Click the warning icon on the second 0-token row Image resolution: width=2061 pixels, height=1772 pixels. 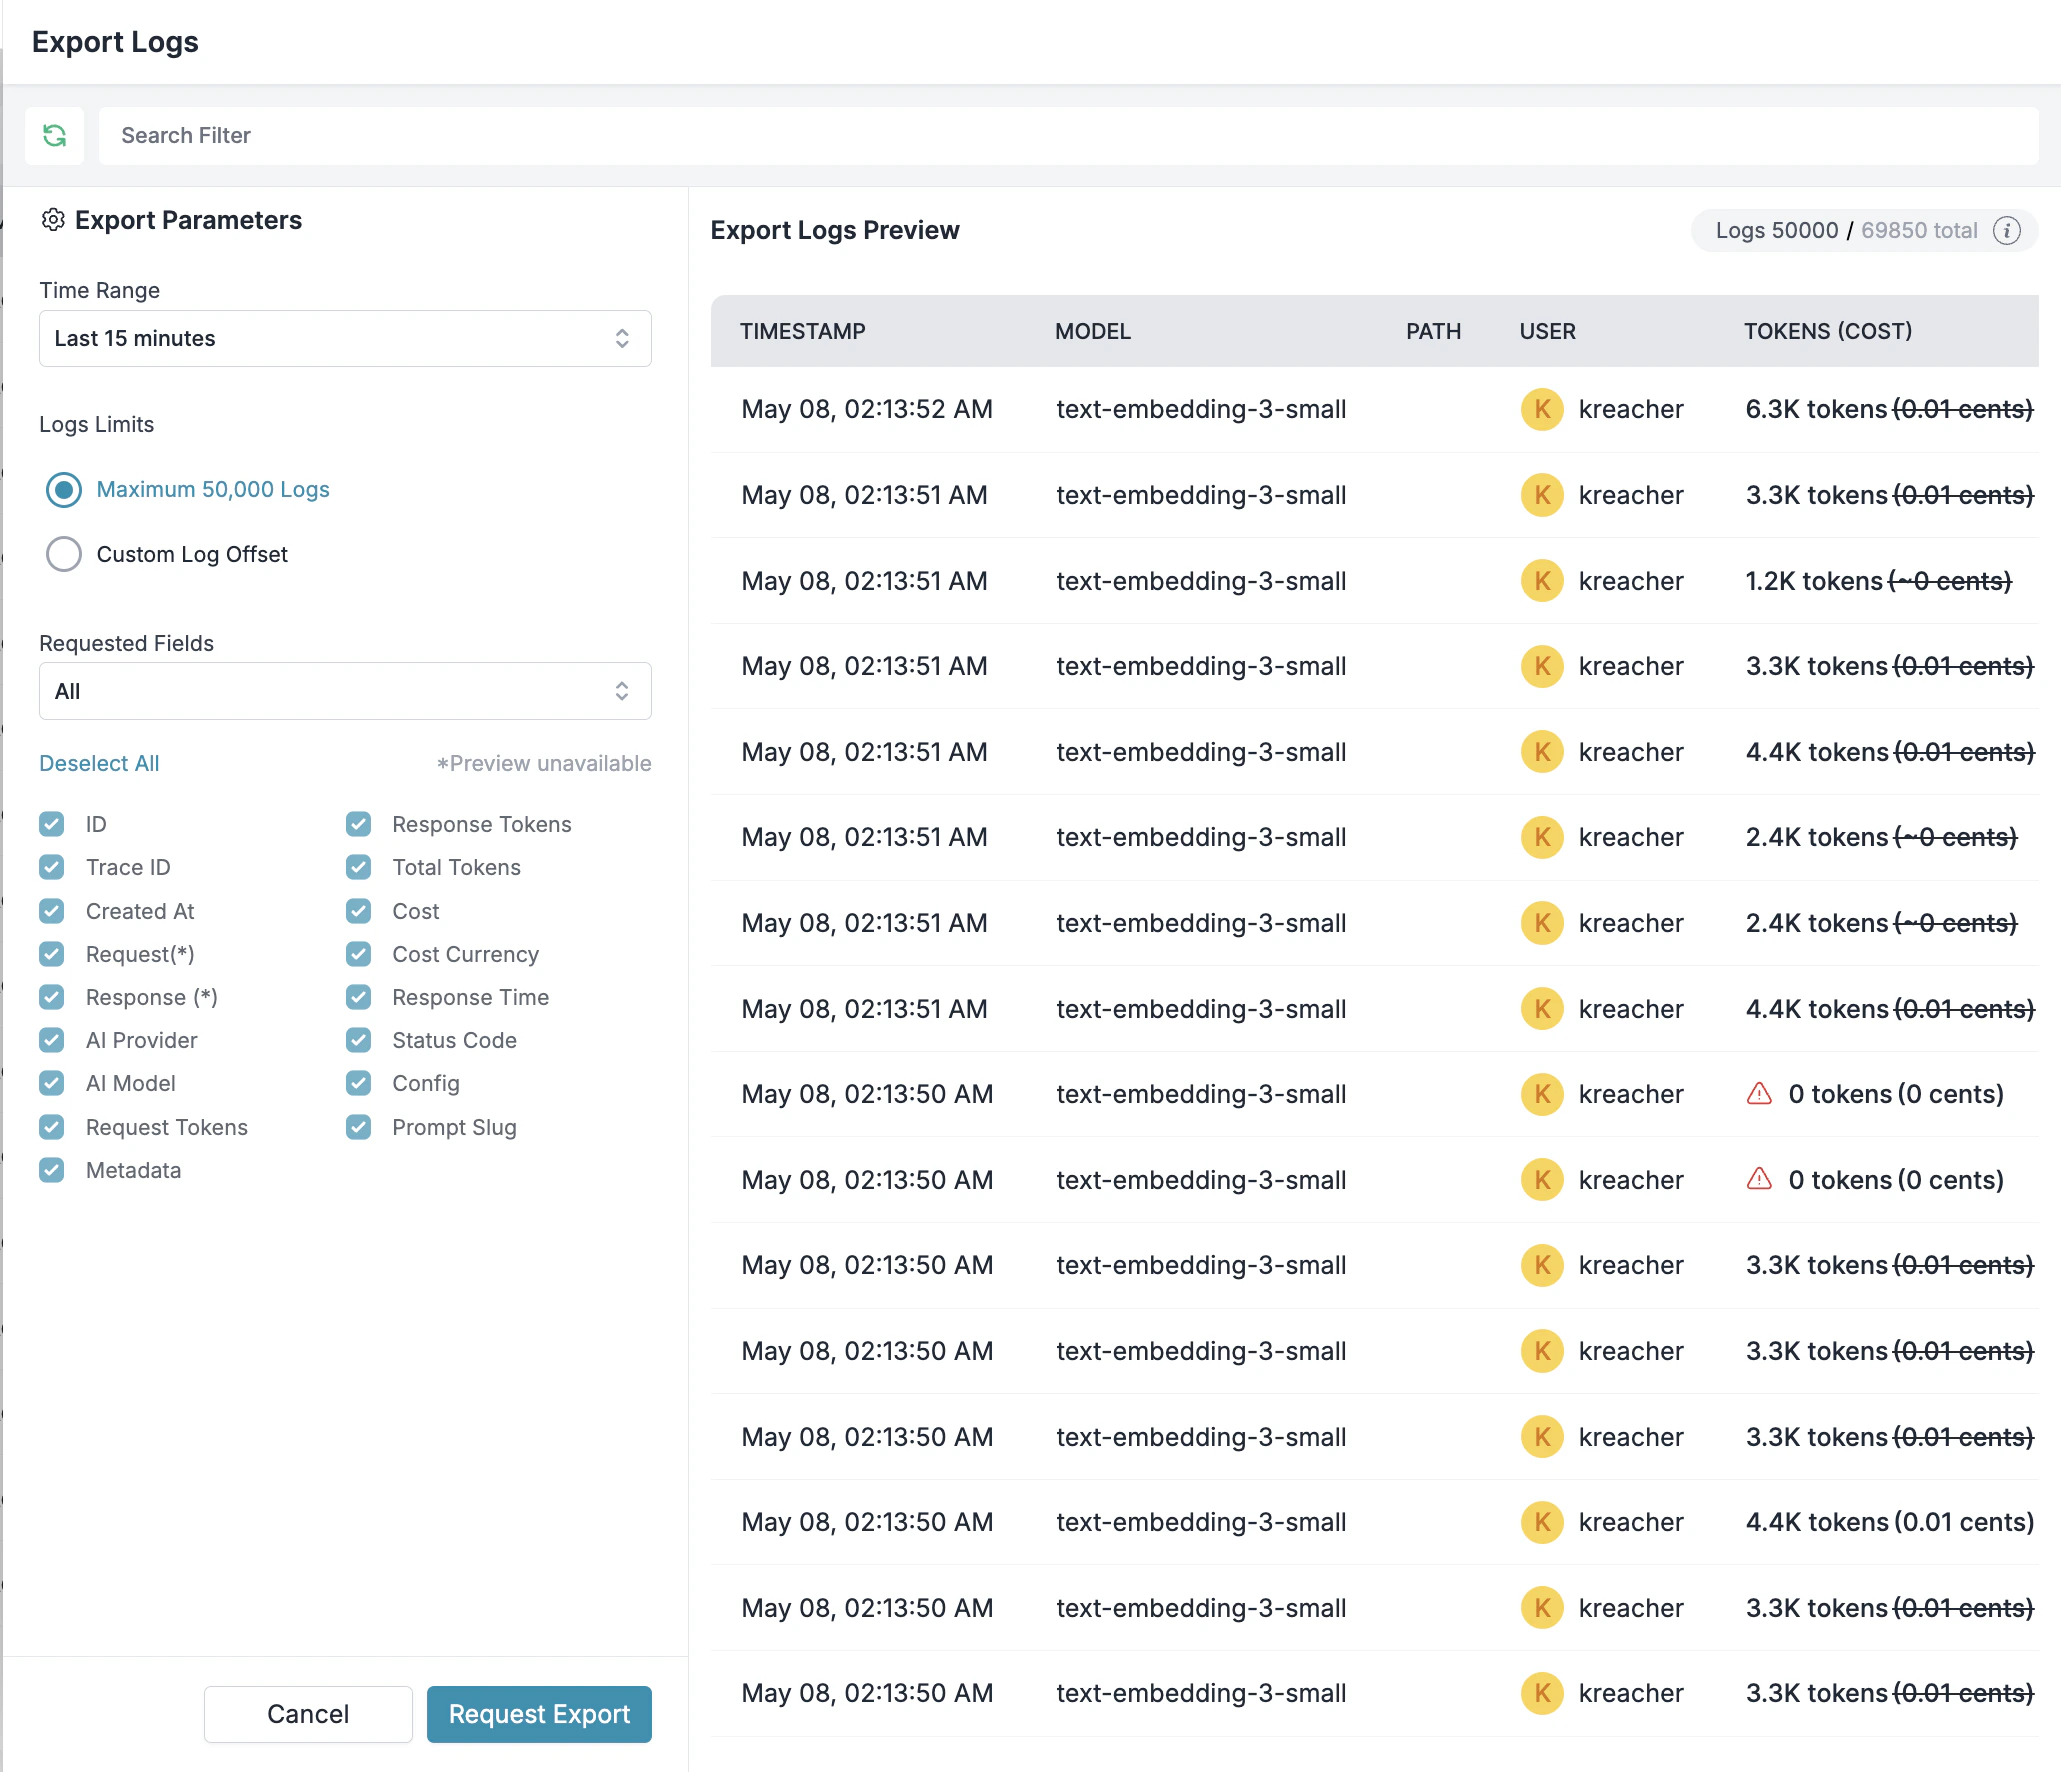[1758, 1179]
